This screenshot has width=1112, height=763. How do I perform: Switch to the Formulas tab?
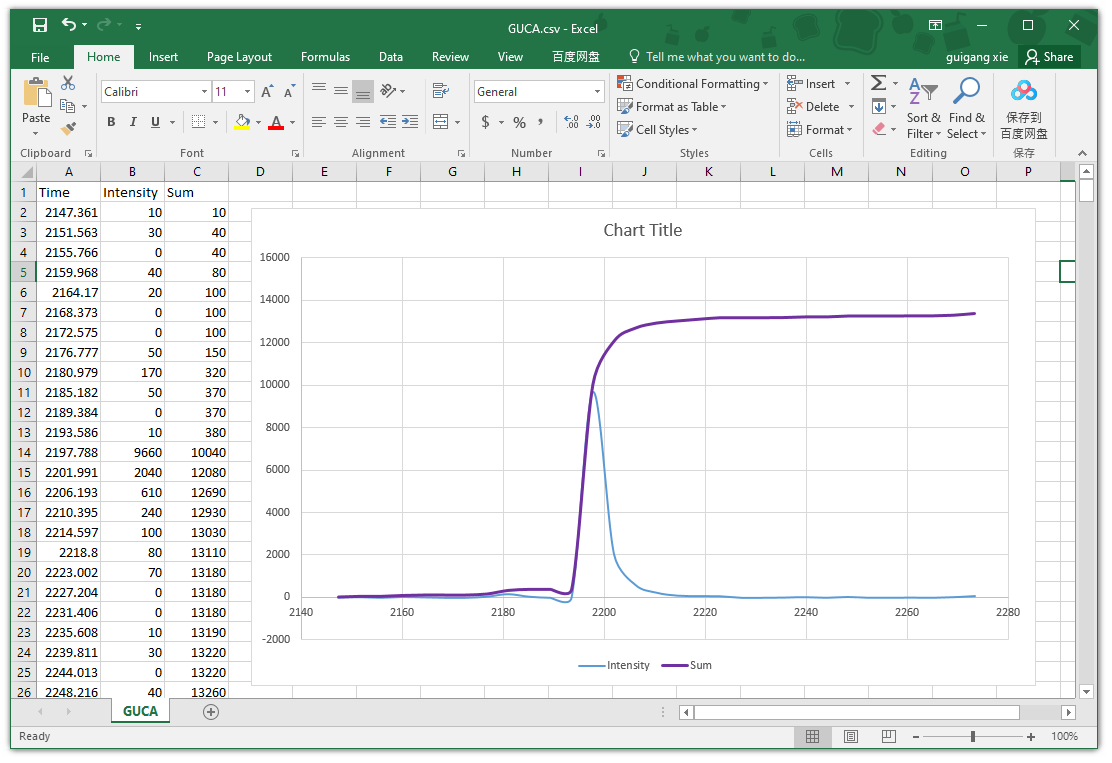click(325, 57)
